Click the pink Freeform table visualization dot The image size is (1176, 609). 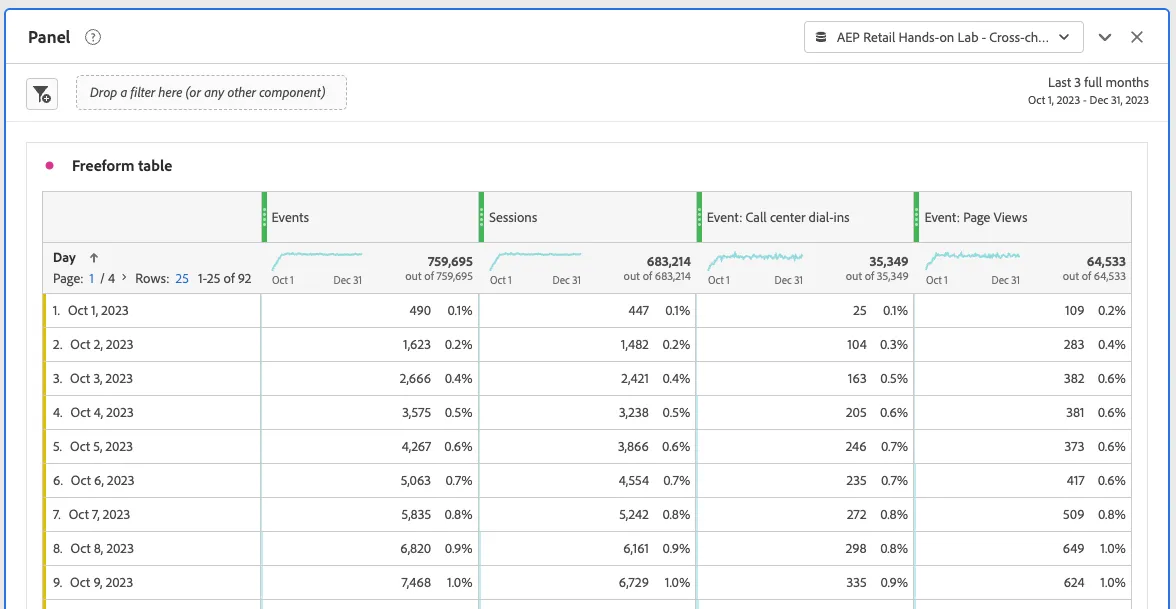click(50, 166)
